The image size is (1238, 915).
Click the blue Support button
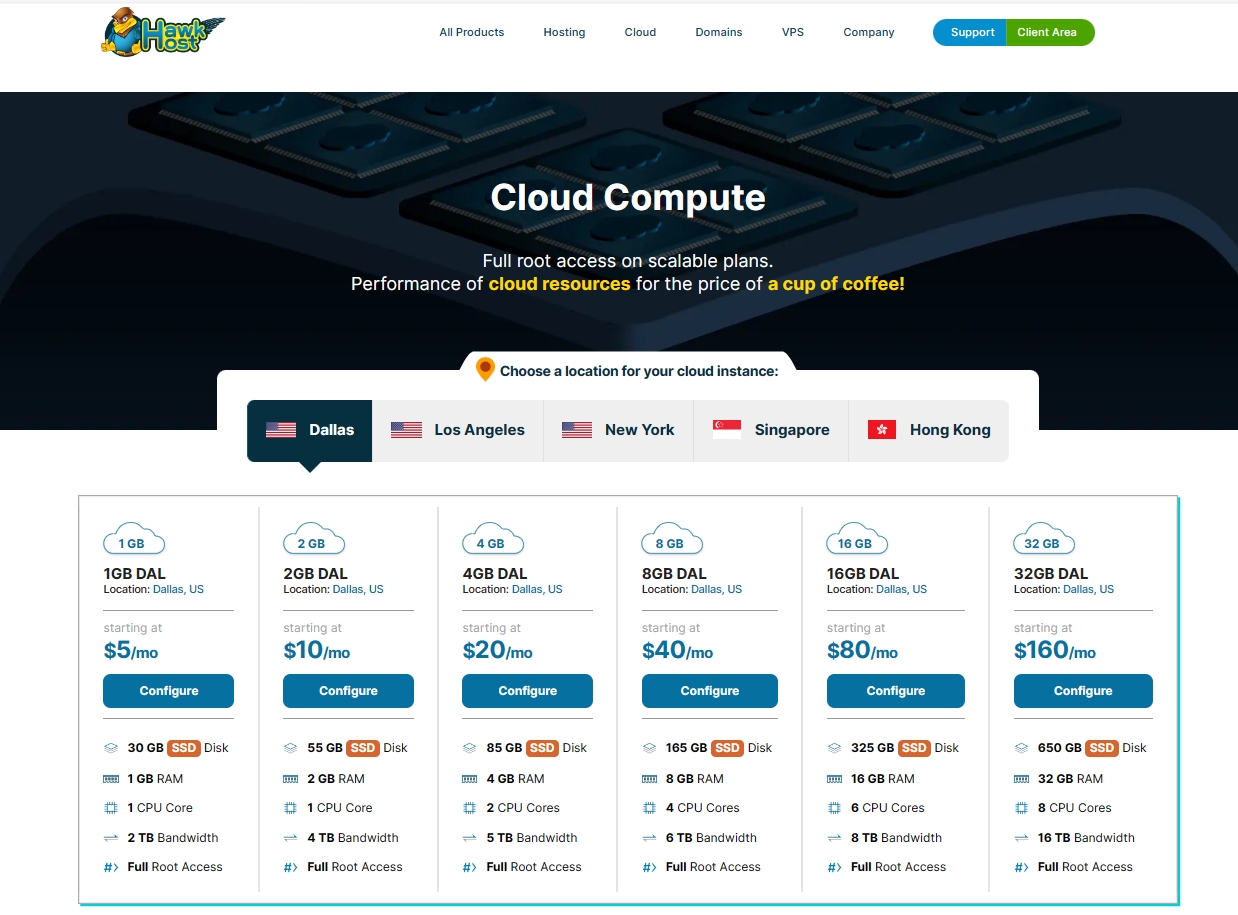(x=970, y=32)
